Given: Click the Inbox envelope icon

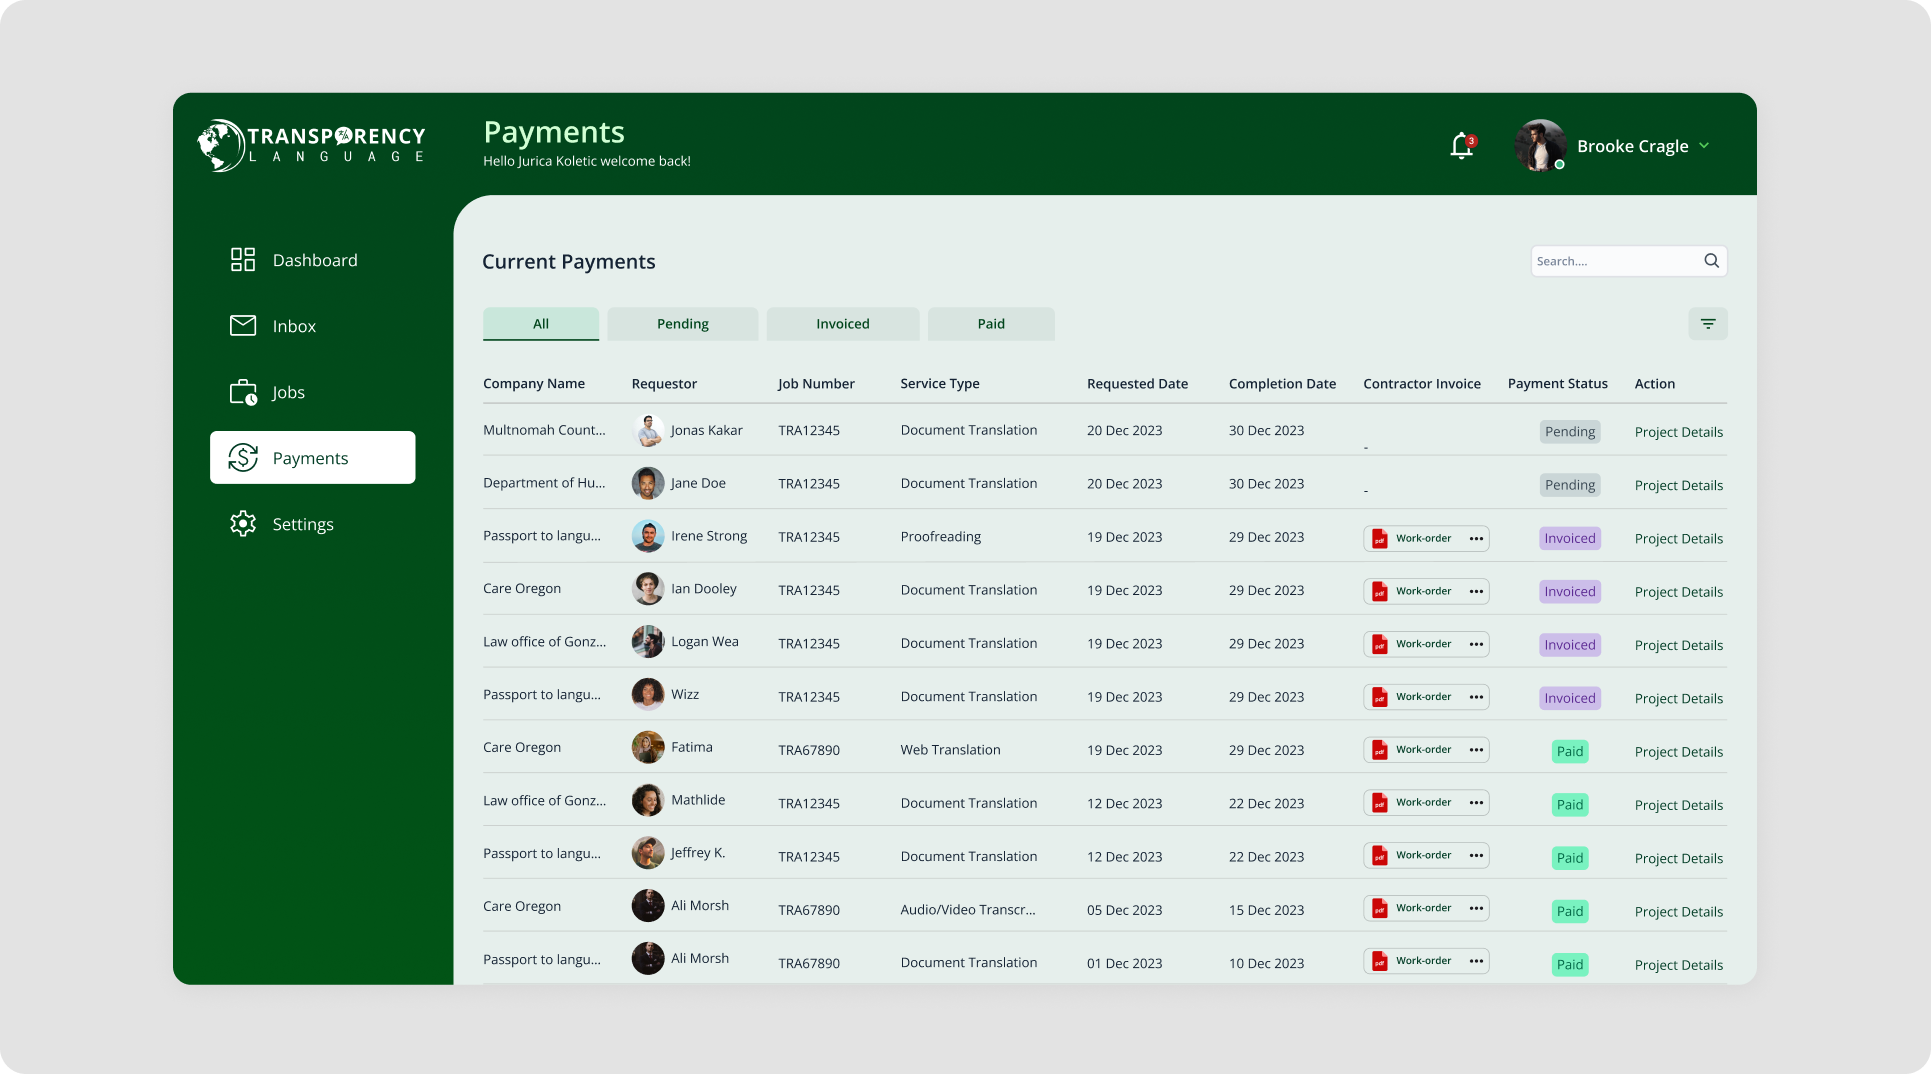Looking at the screenshot, I should (x=243, y=326).
